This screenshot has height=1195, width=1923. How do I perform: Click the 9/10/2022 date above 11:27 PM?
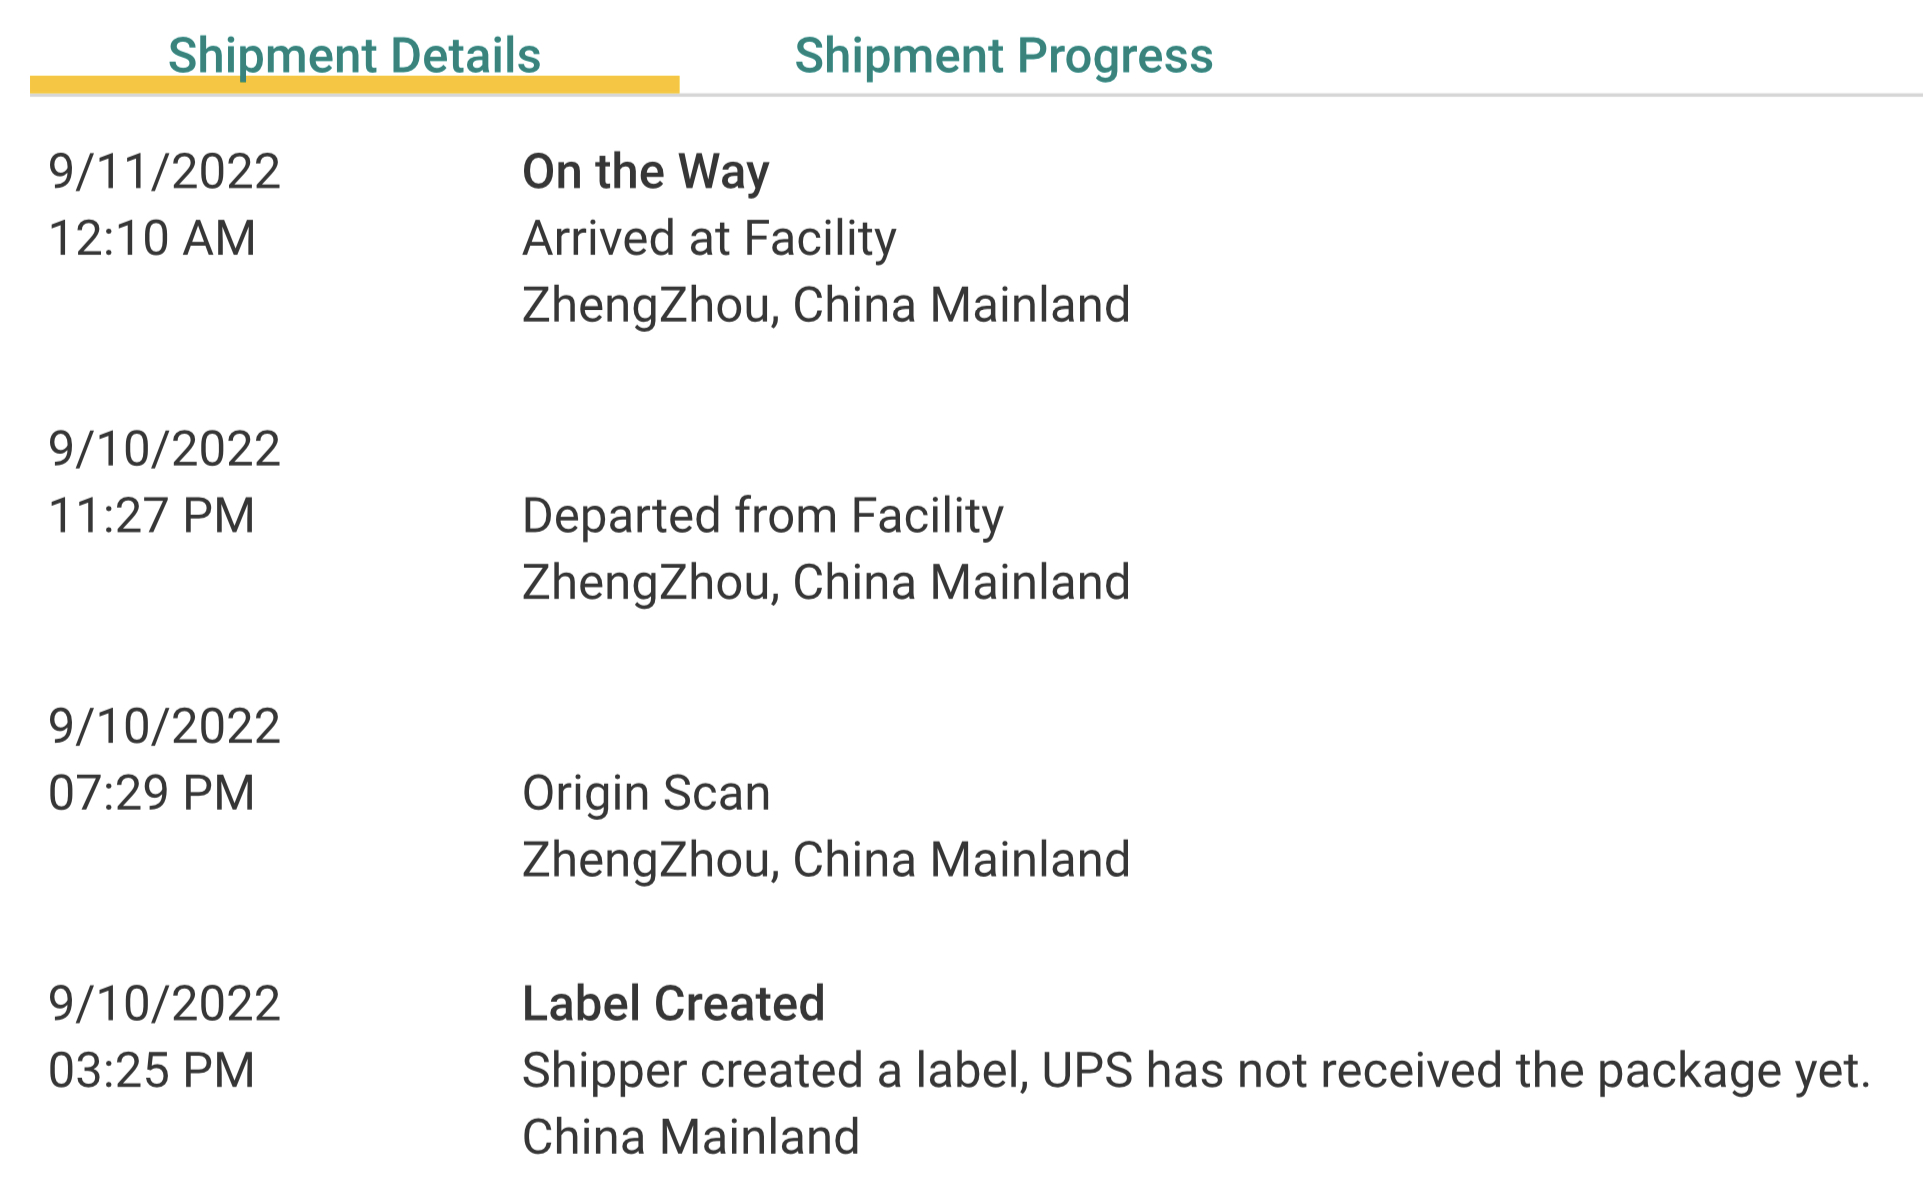pyautogui.click(x=164, y=449)
